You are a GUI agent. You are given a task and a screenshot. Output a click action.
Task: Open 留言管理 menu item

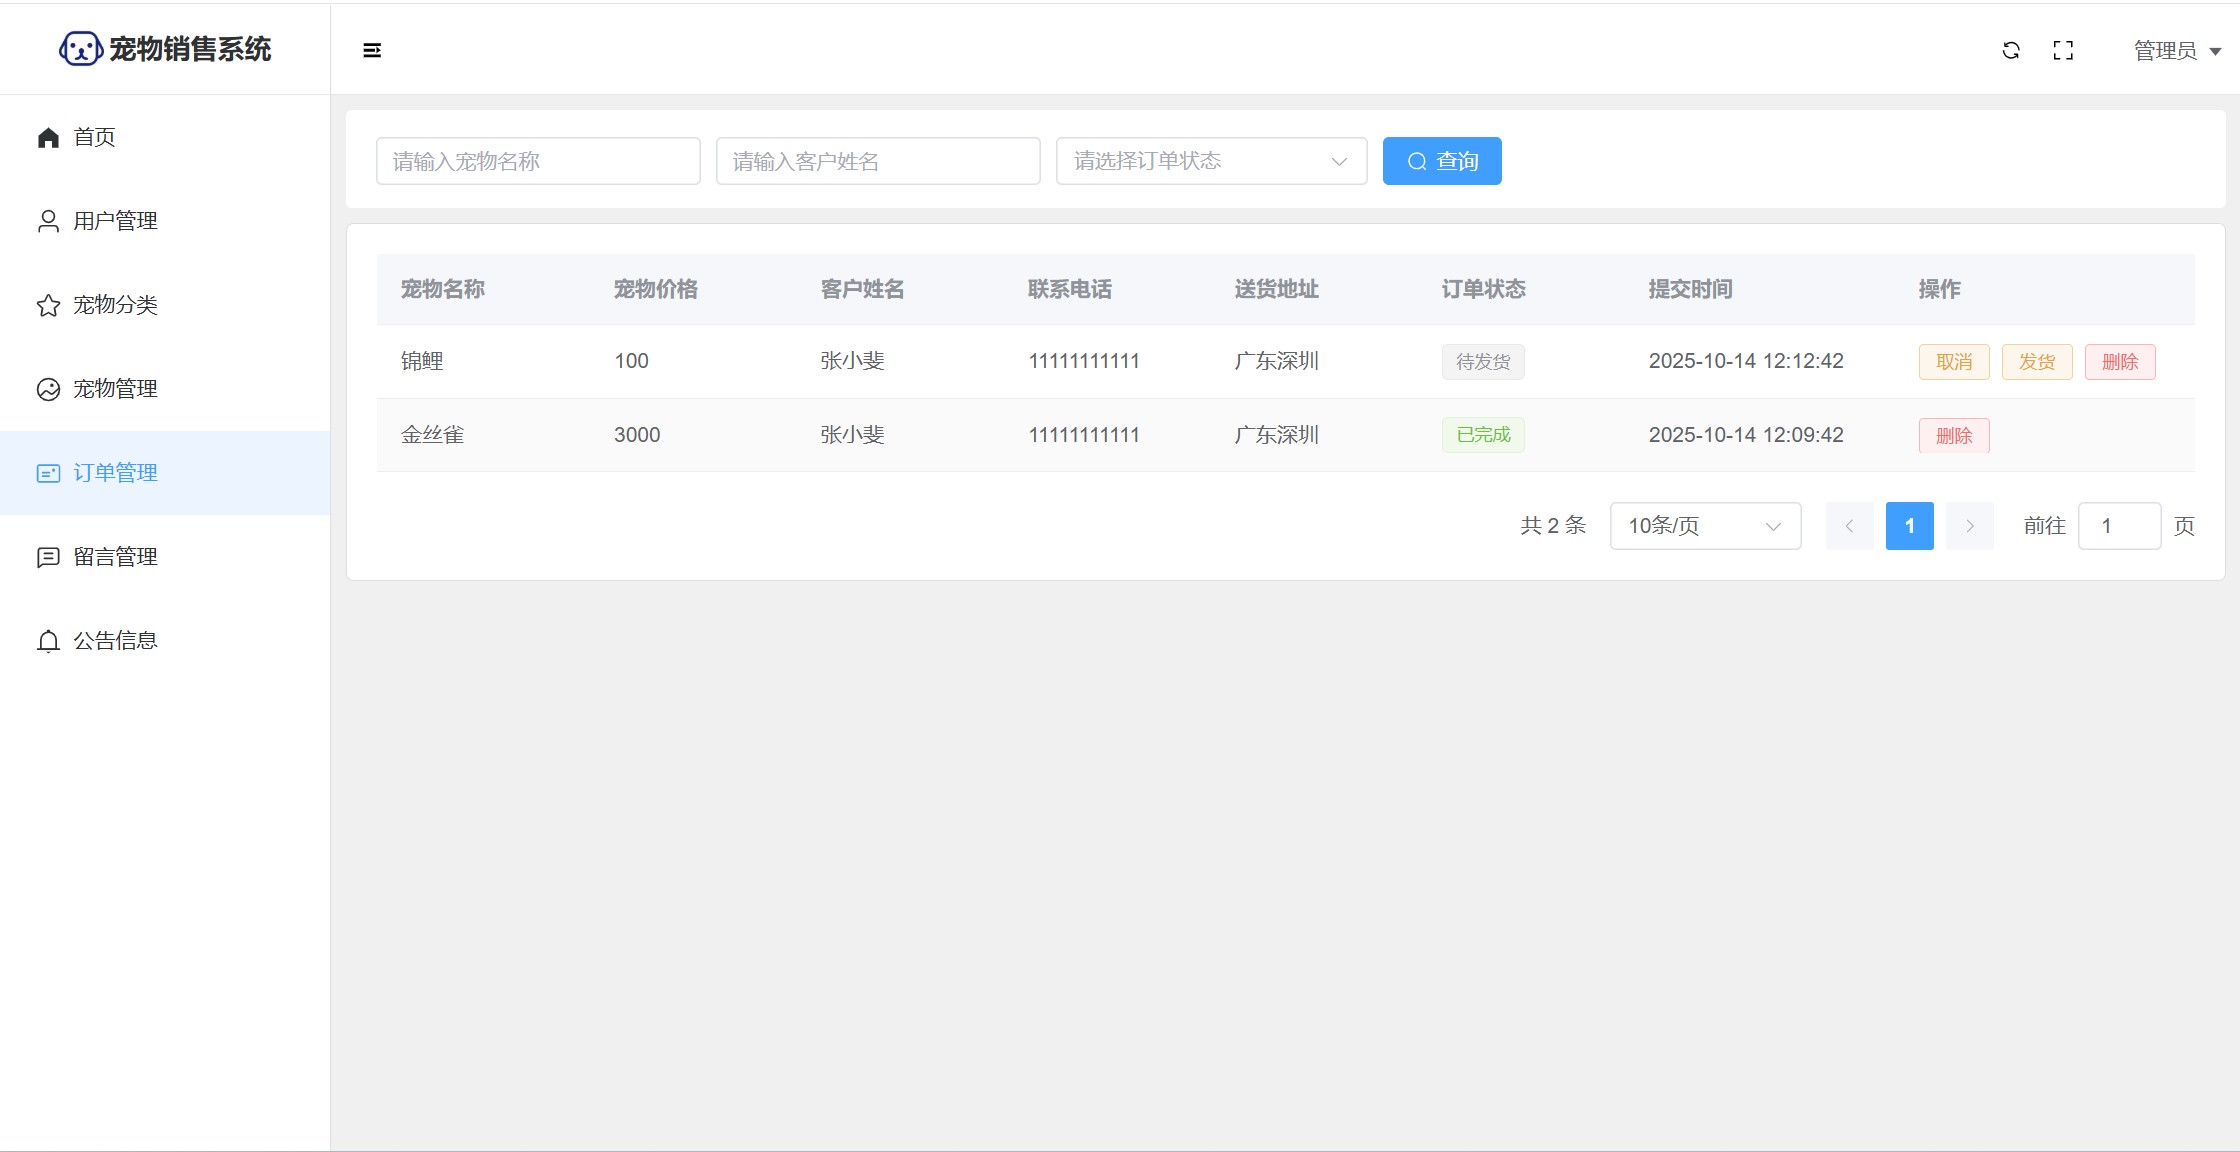point(115,557)
